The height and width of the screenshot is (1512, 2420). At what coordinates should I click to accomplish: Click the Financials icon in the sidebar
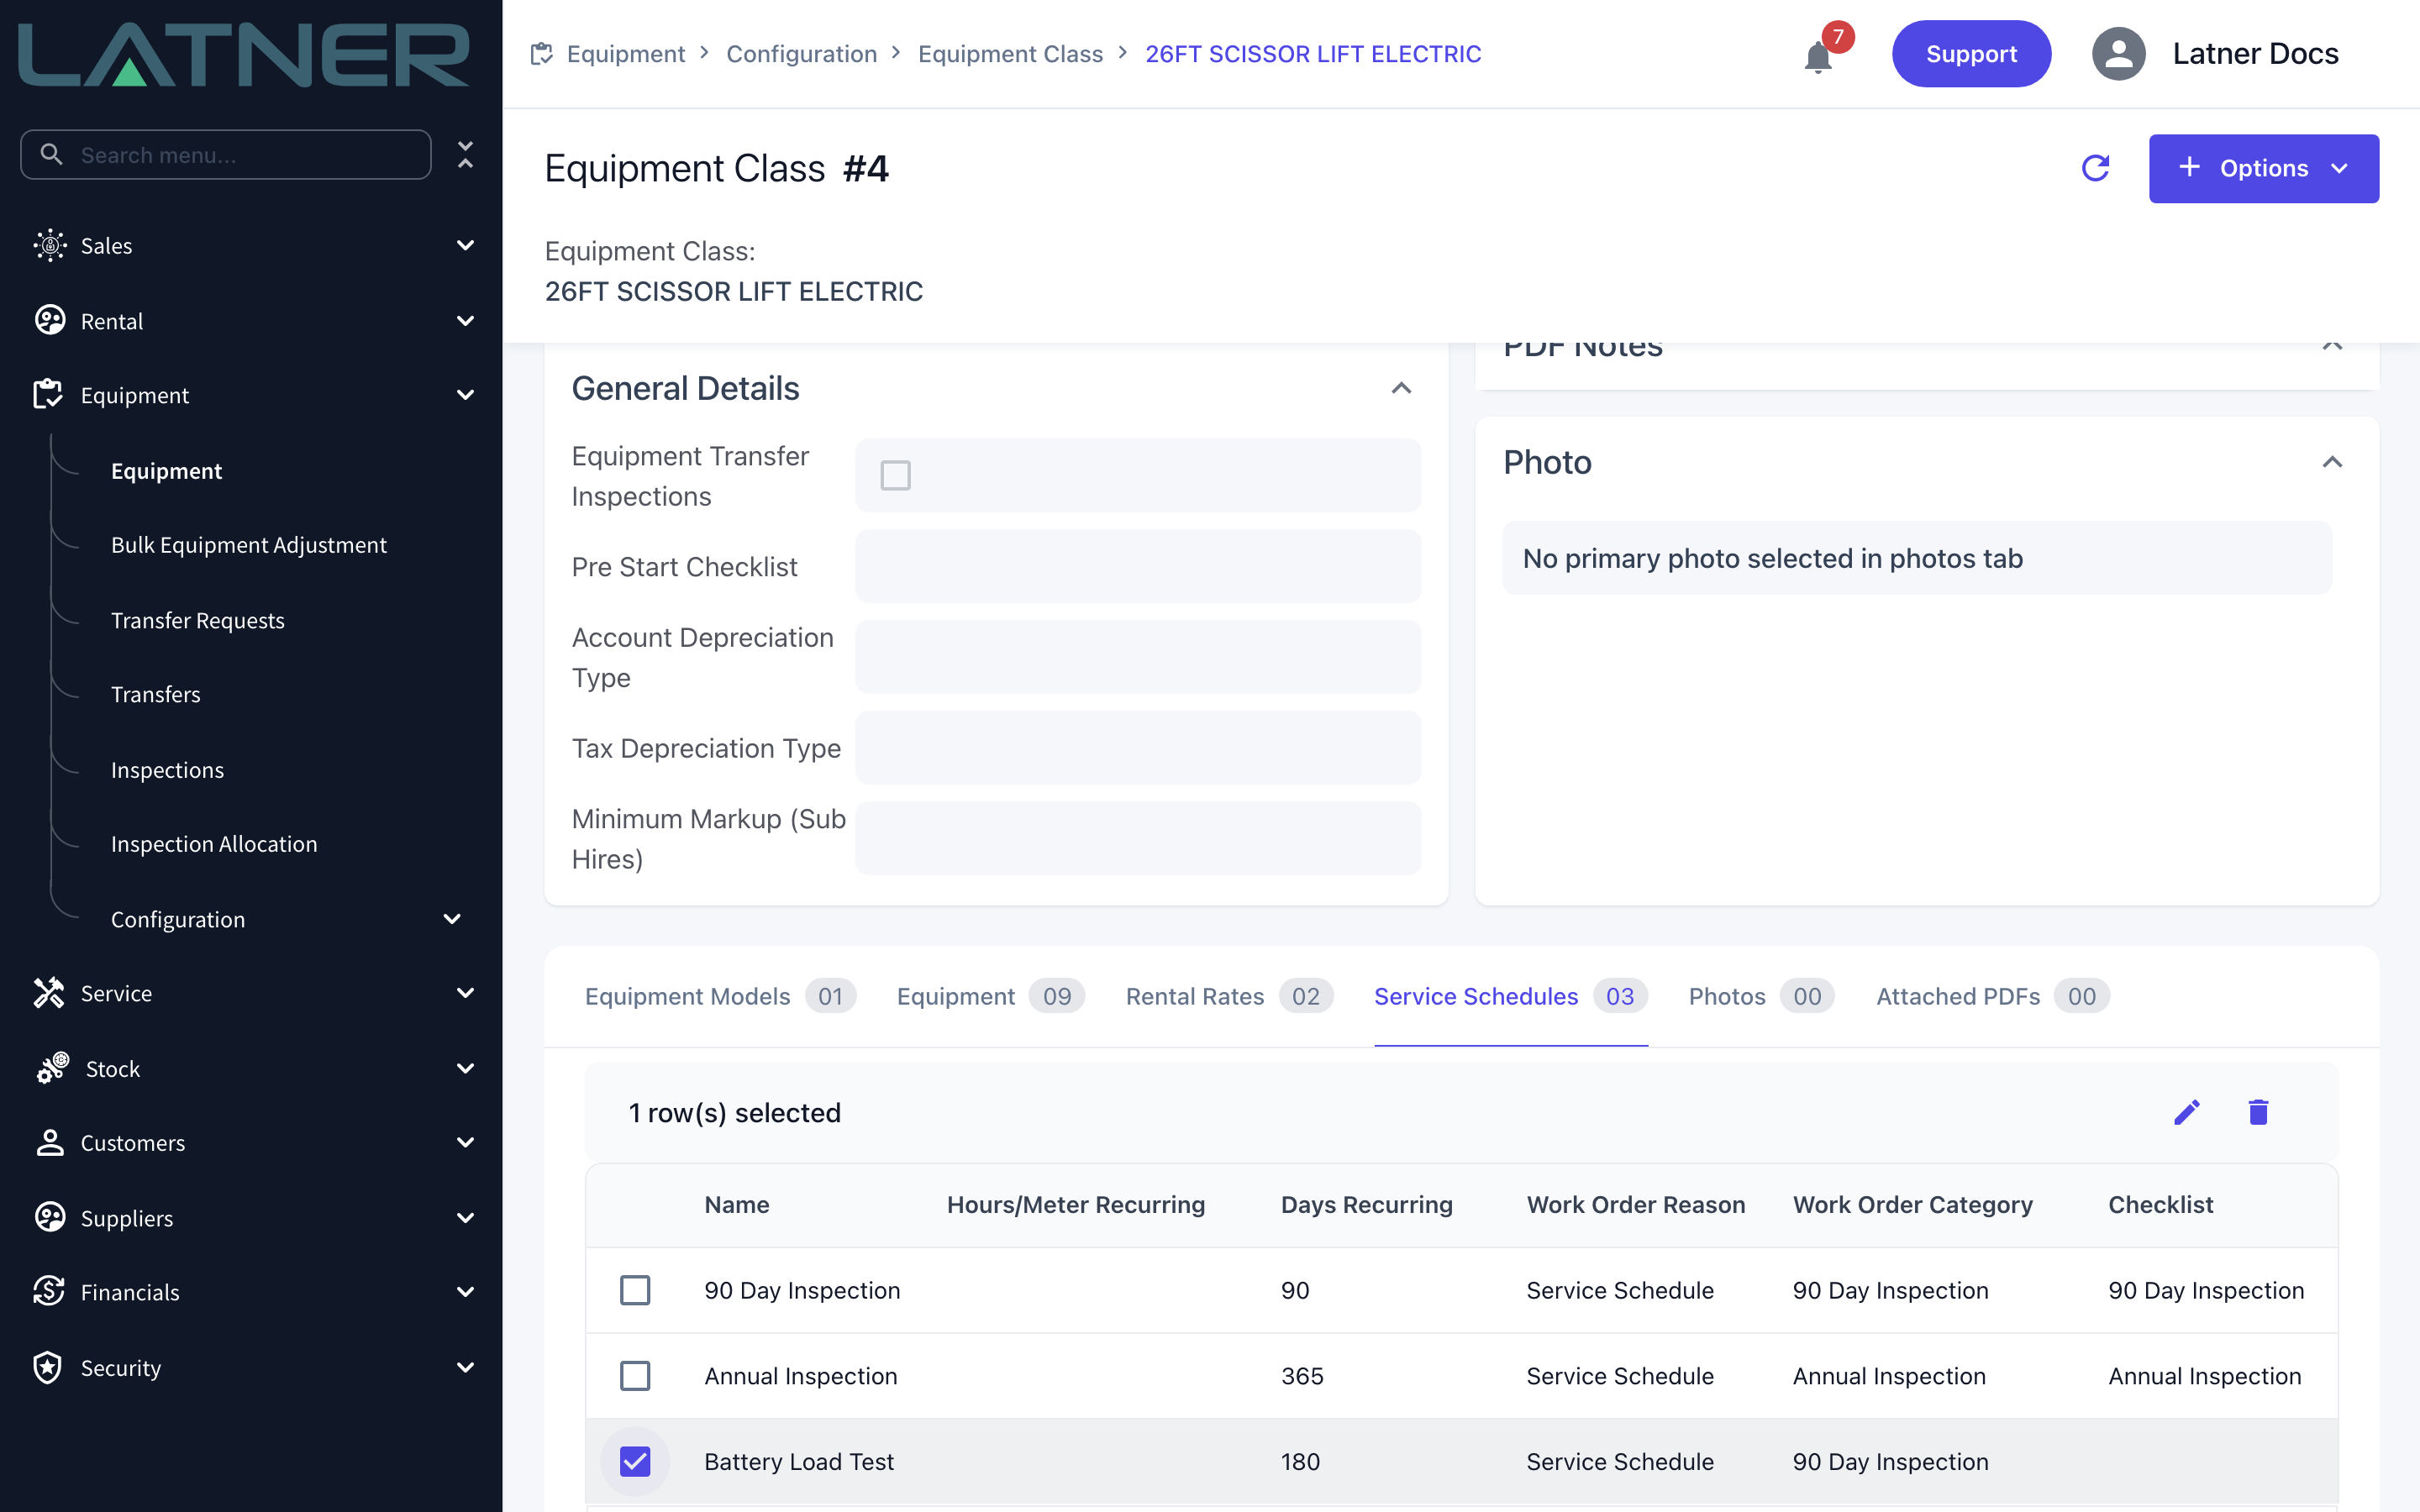coord(48,1291)
